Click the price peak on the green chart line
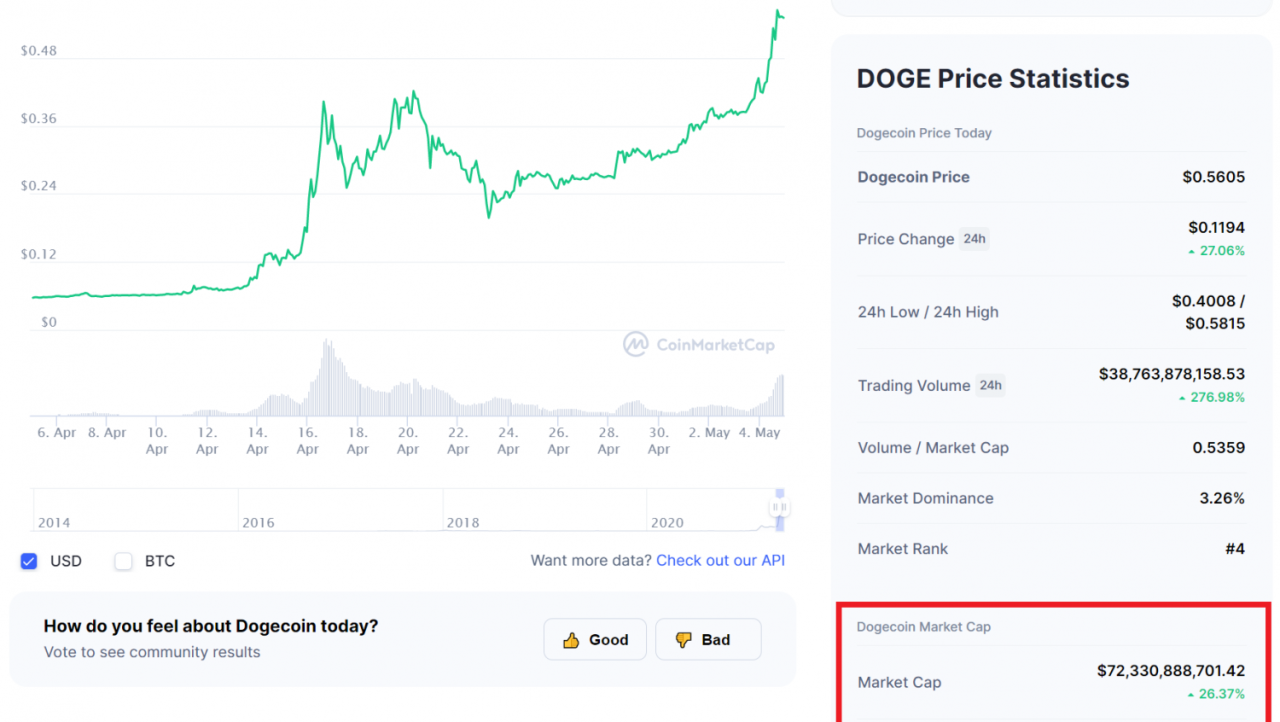Image resolution: width=1280 pixels, height=722 pixels. pos(777,12)
